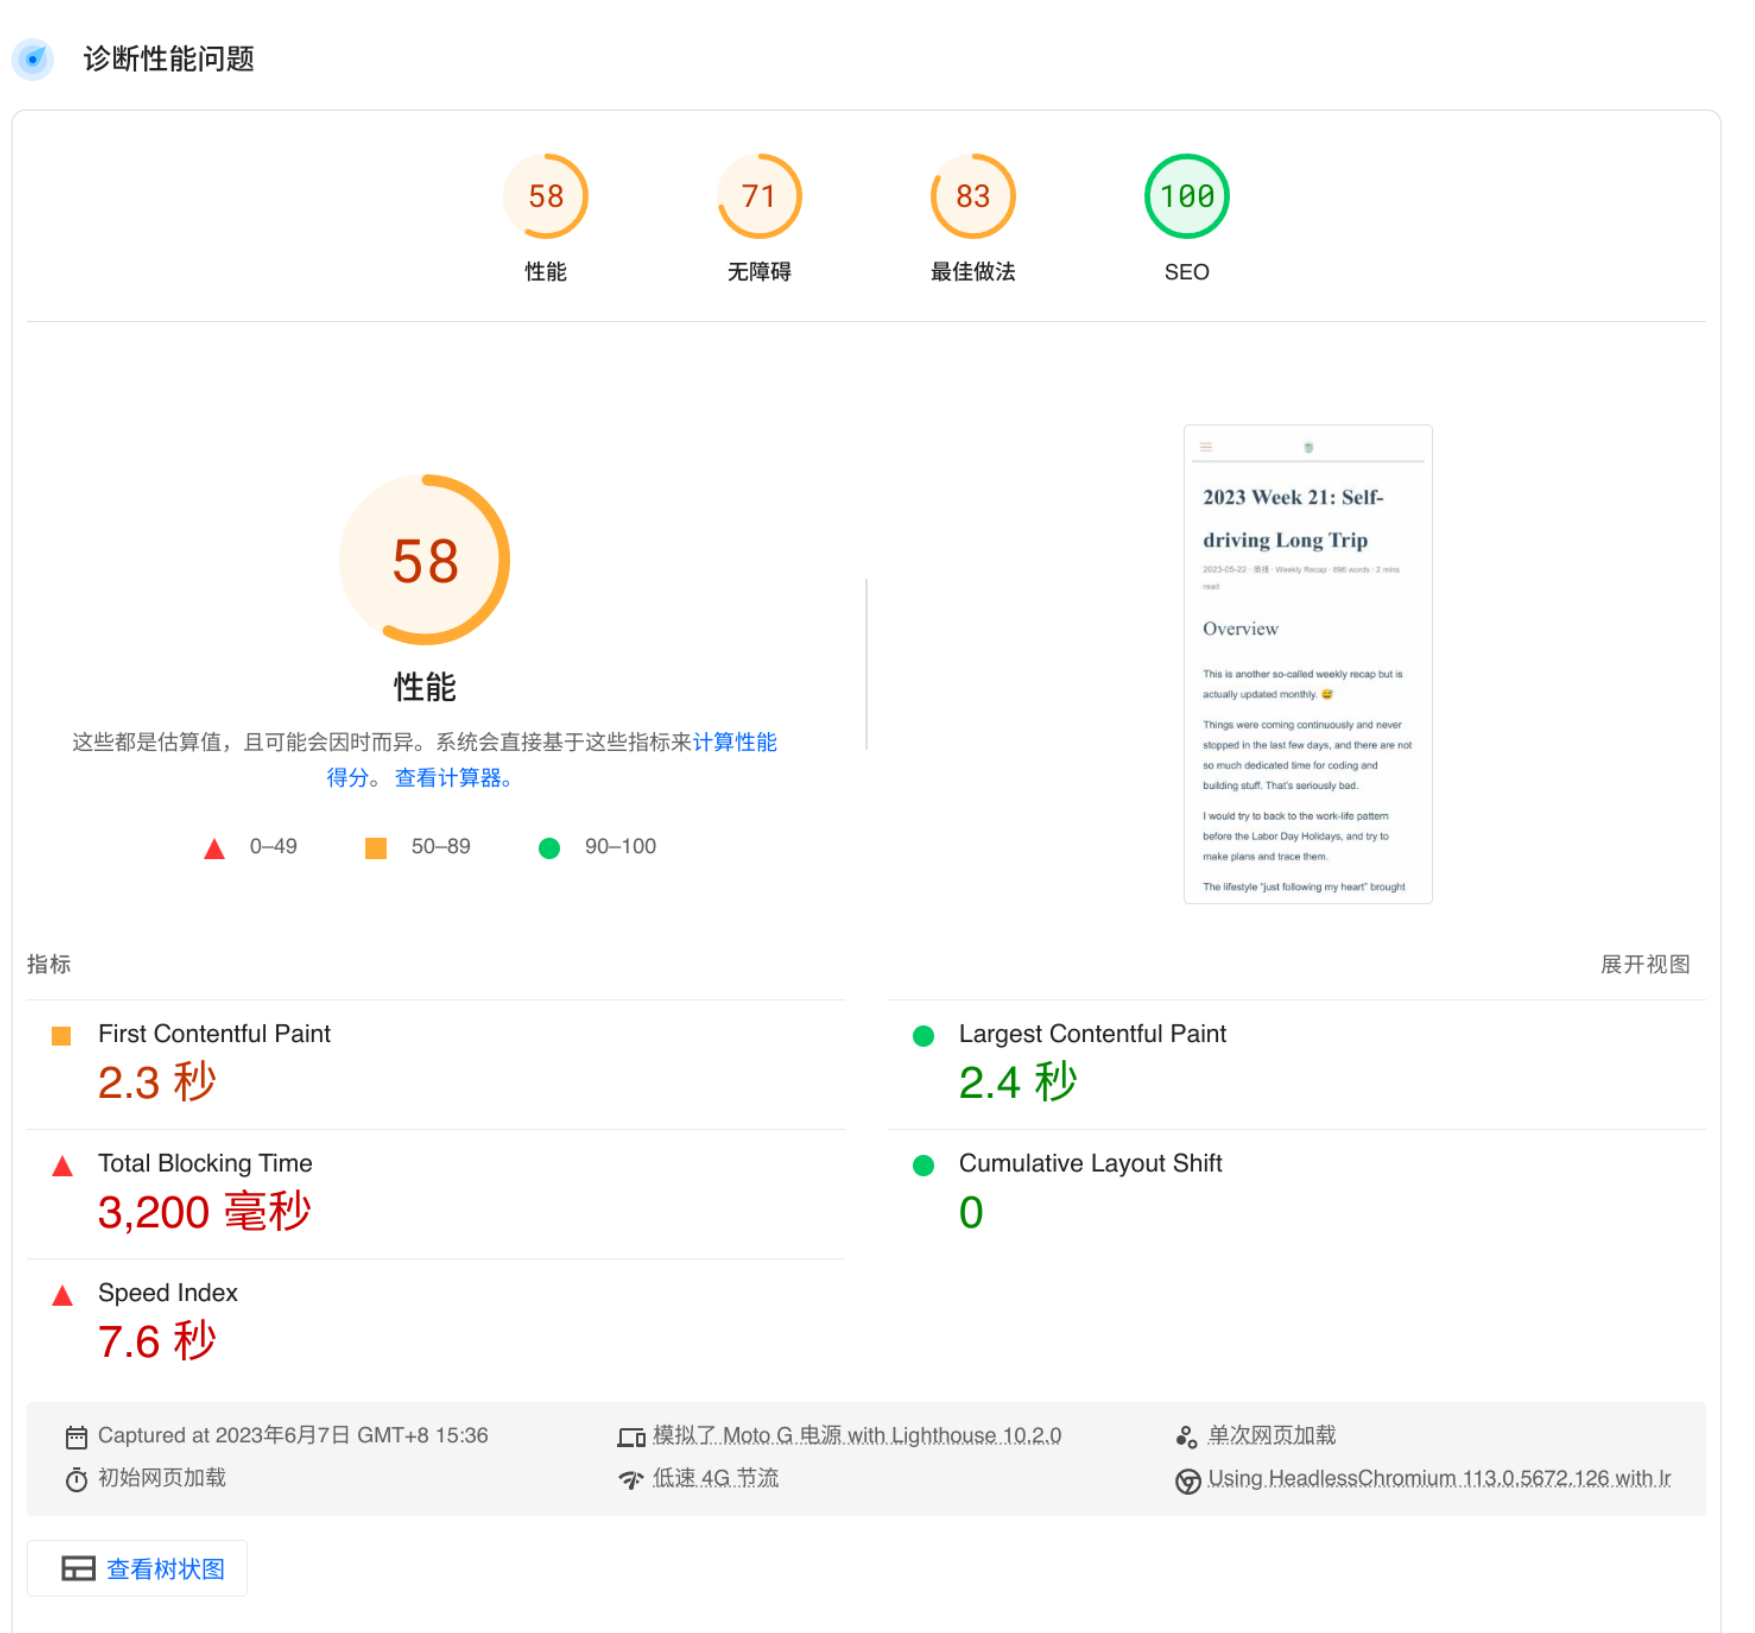This screenshot has height=1633, width=1755.
Task: Open the 'View calculator' link
Action: [452, 778]
